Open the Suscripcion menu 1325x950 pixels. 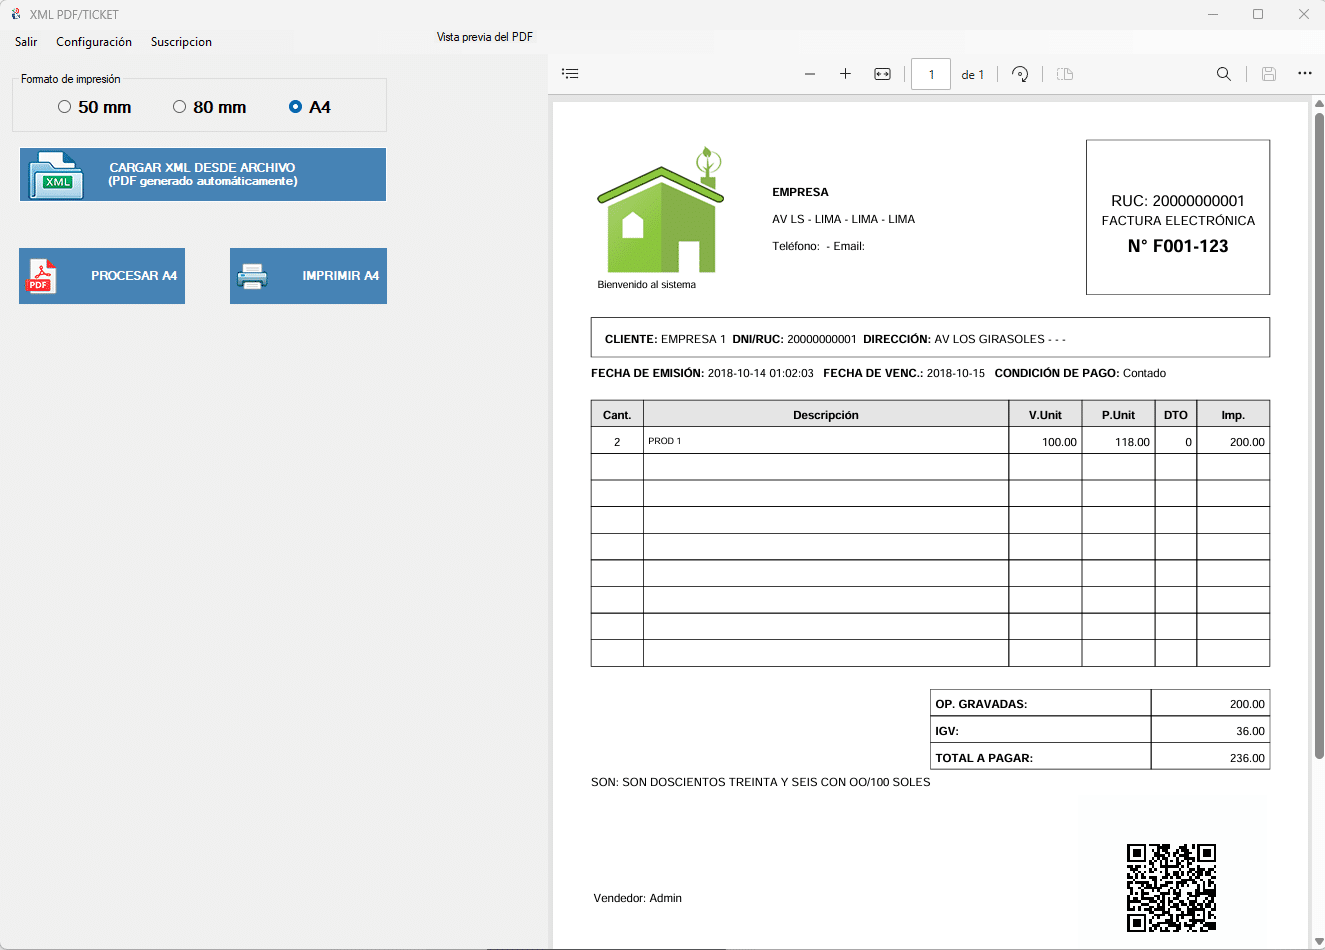point(181,42)
